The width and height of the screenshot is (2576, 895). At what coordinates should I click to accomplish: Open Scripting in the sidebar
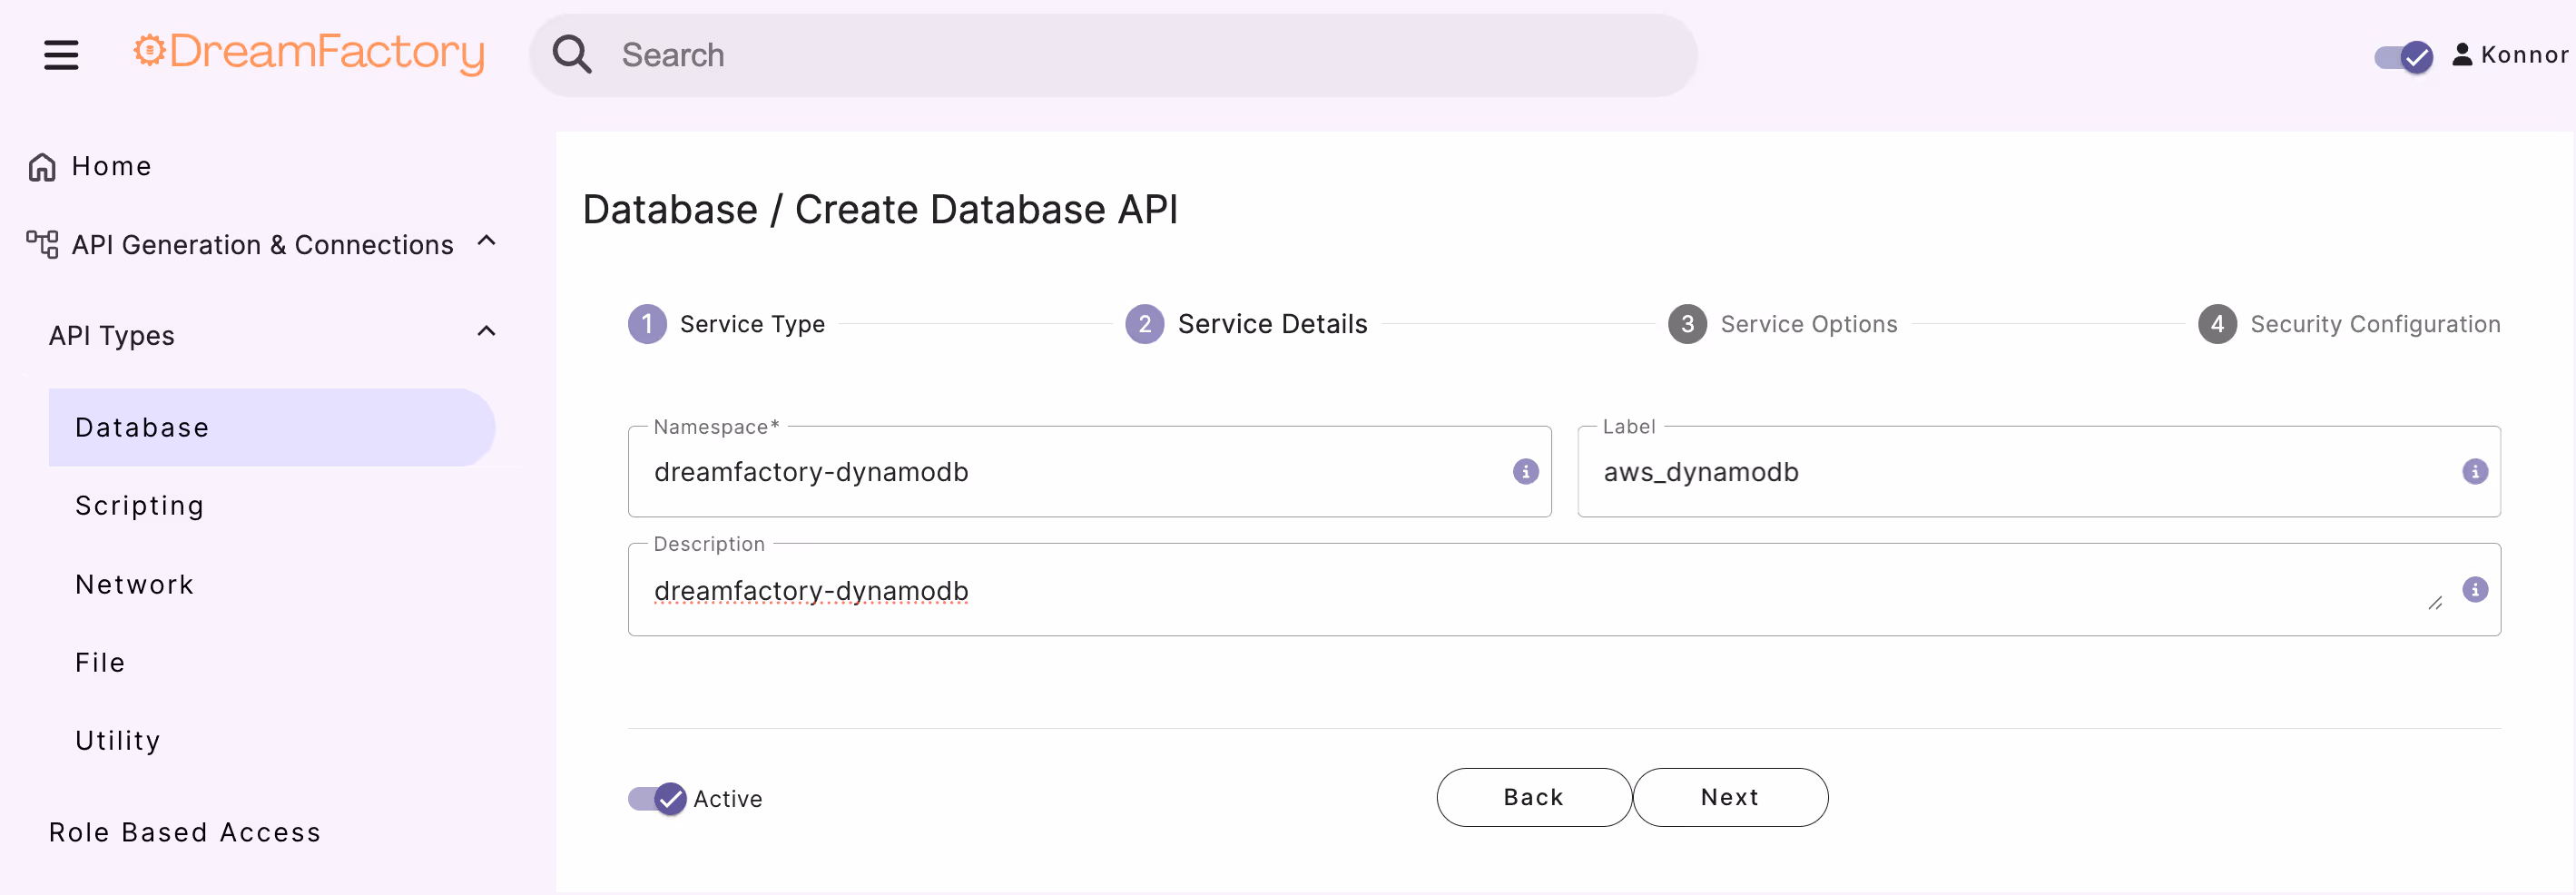click(x=140, y=506)
